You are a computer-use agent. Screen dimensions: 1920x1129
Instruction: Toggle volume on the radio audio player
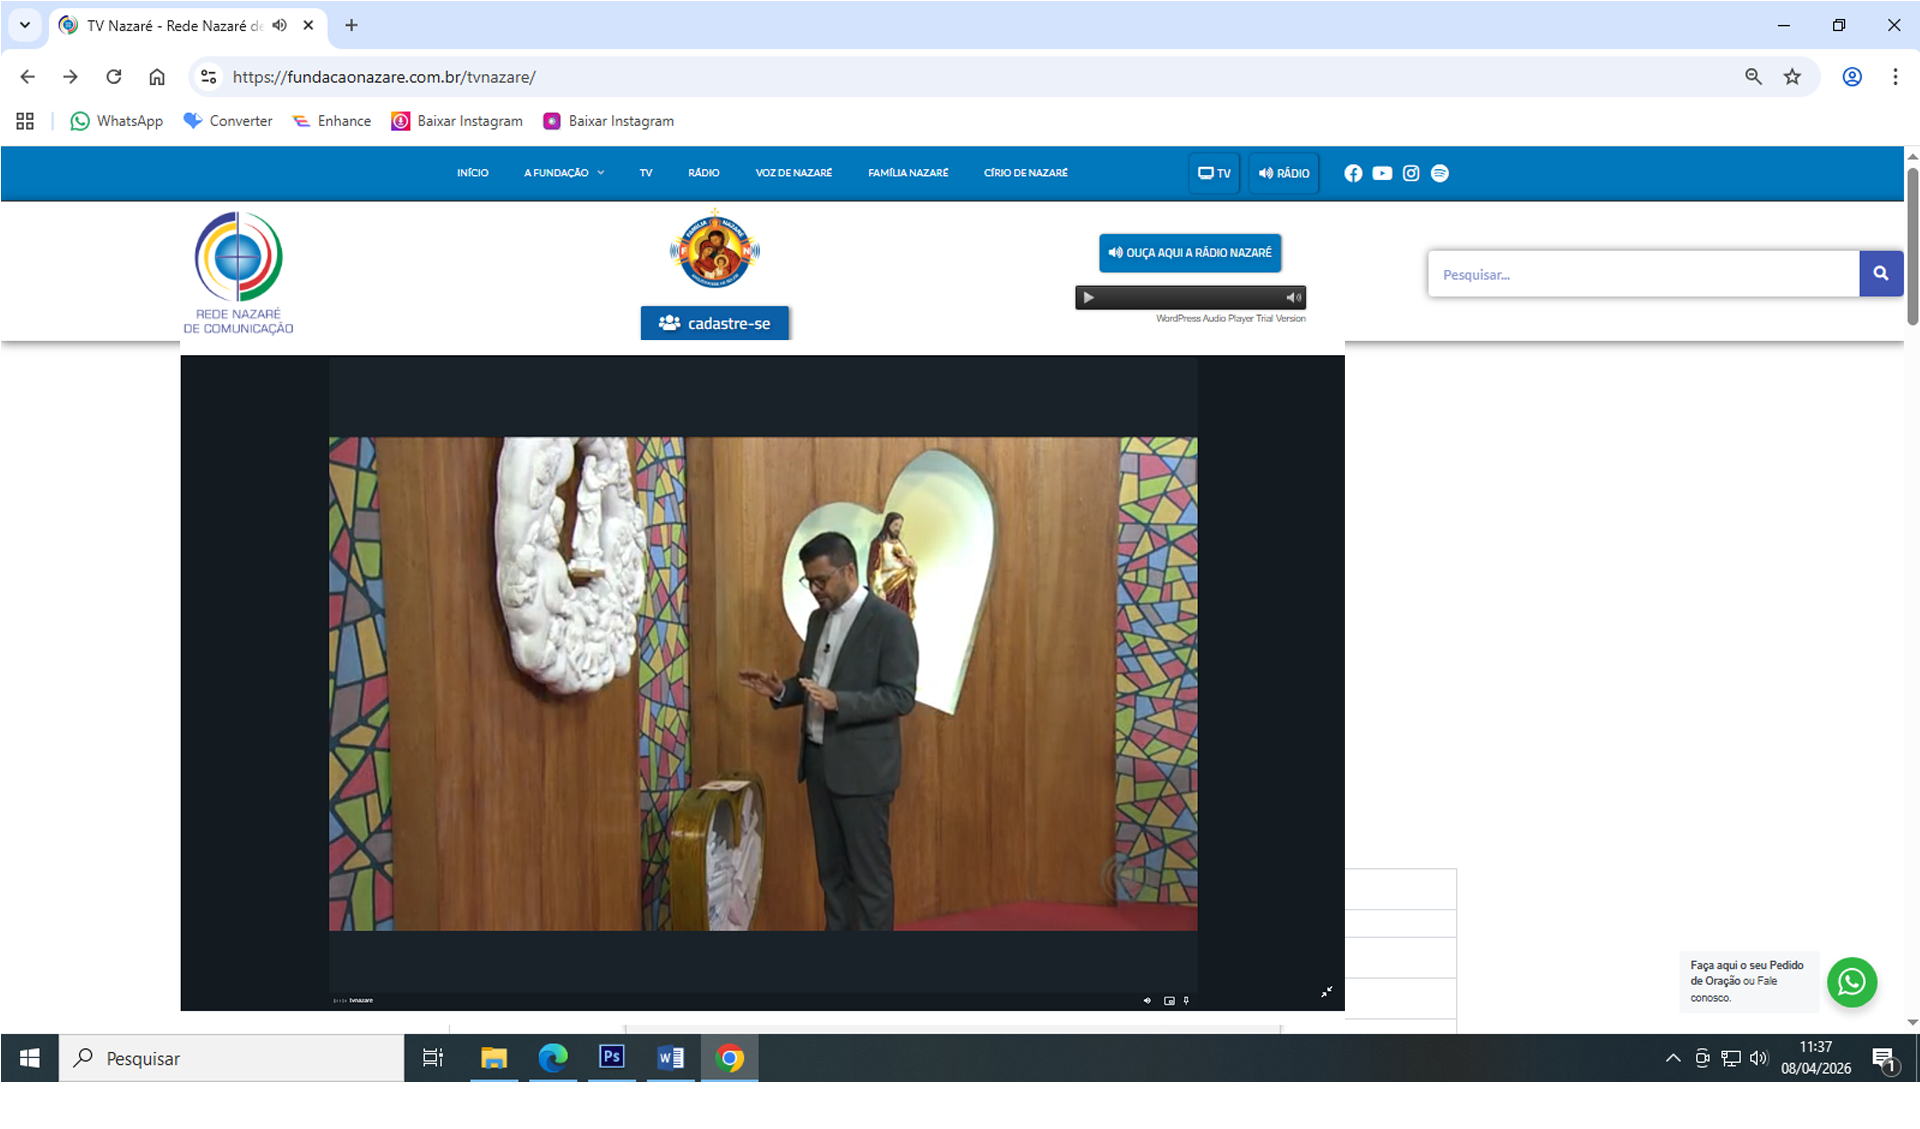[1293, 297]
